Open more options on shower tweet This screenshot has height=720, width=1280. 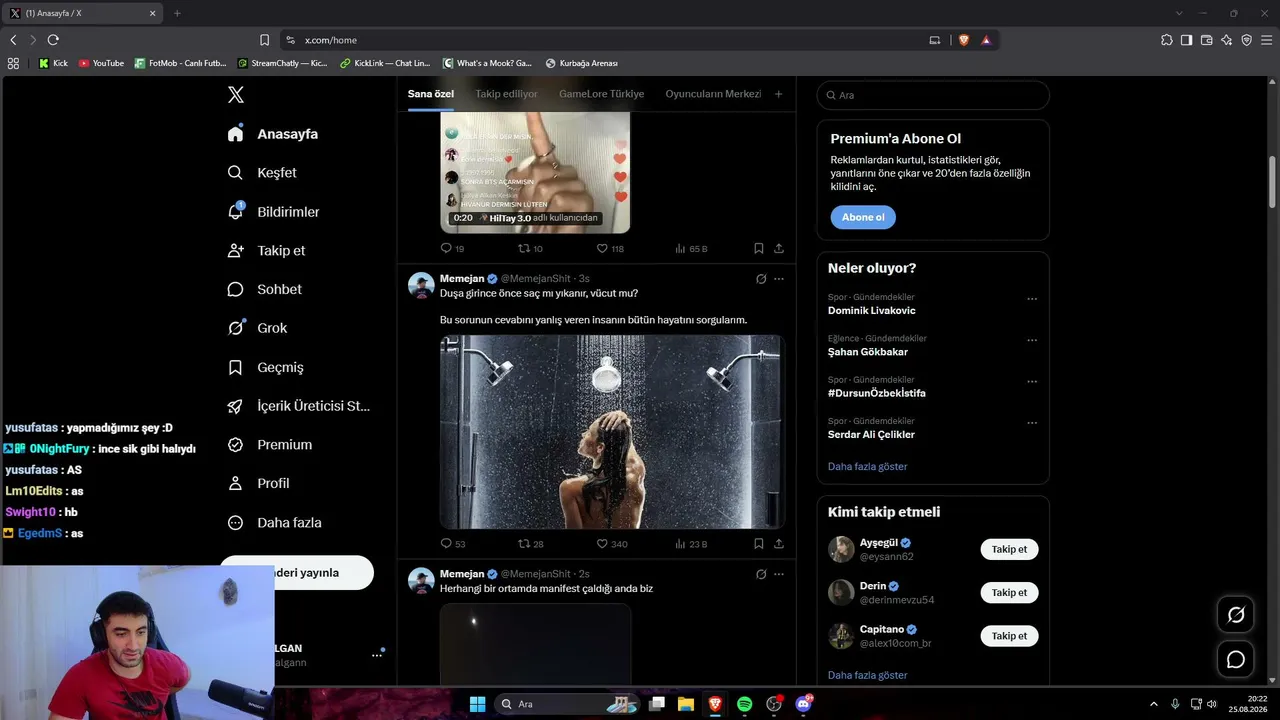click(779, 279)
